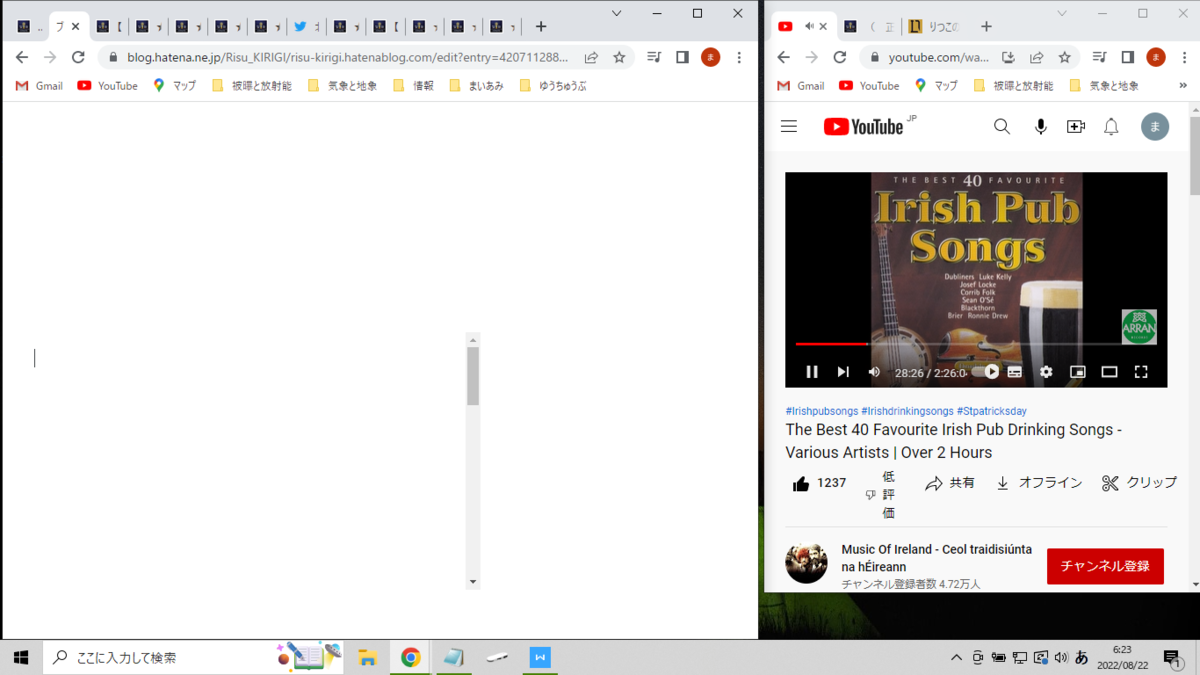Open new tab in Hatena blog window
Screen dimensions: 1200x675
[541, 27]
